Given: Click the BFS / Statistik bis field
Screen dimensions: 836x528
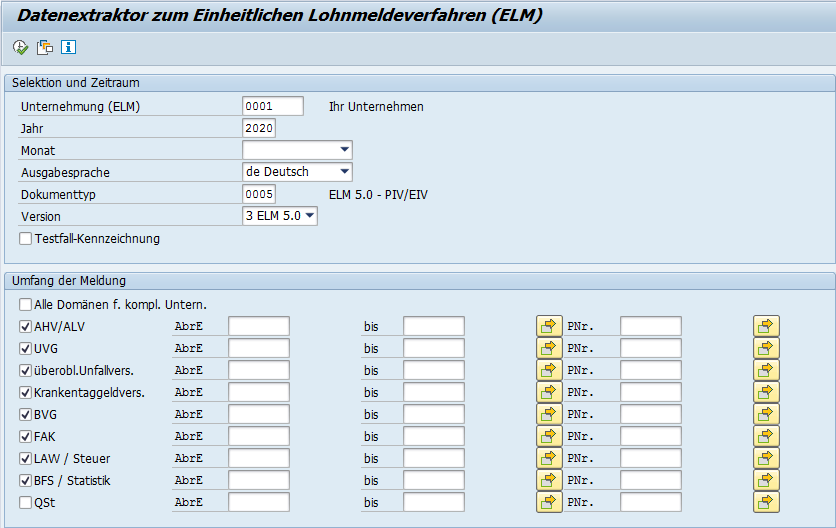Looking at the screenshot, I should [434, 480].
